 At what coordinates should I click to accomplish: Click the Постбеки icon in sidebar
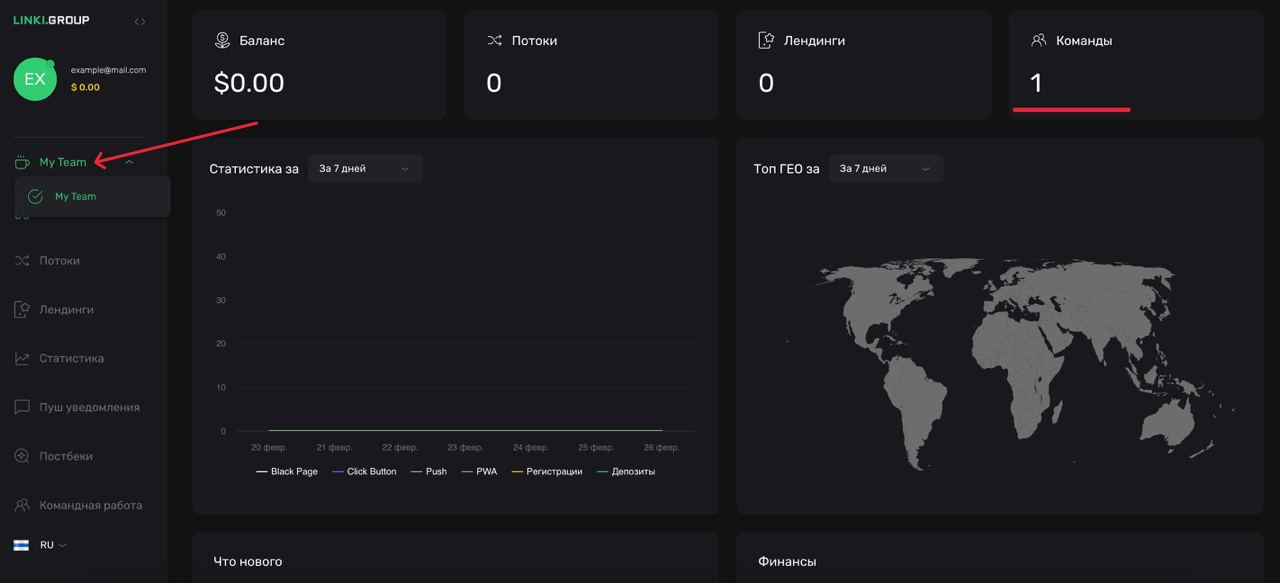(22, 456)
